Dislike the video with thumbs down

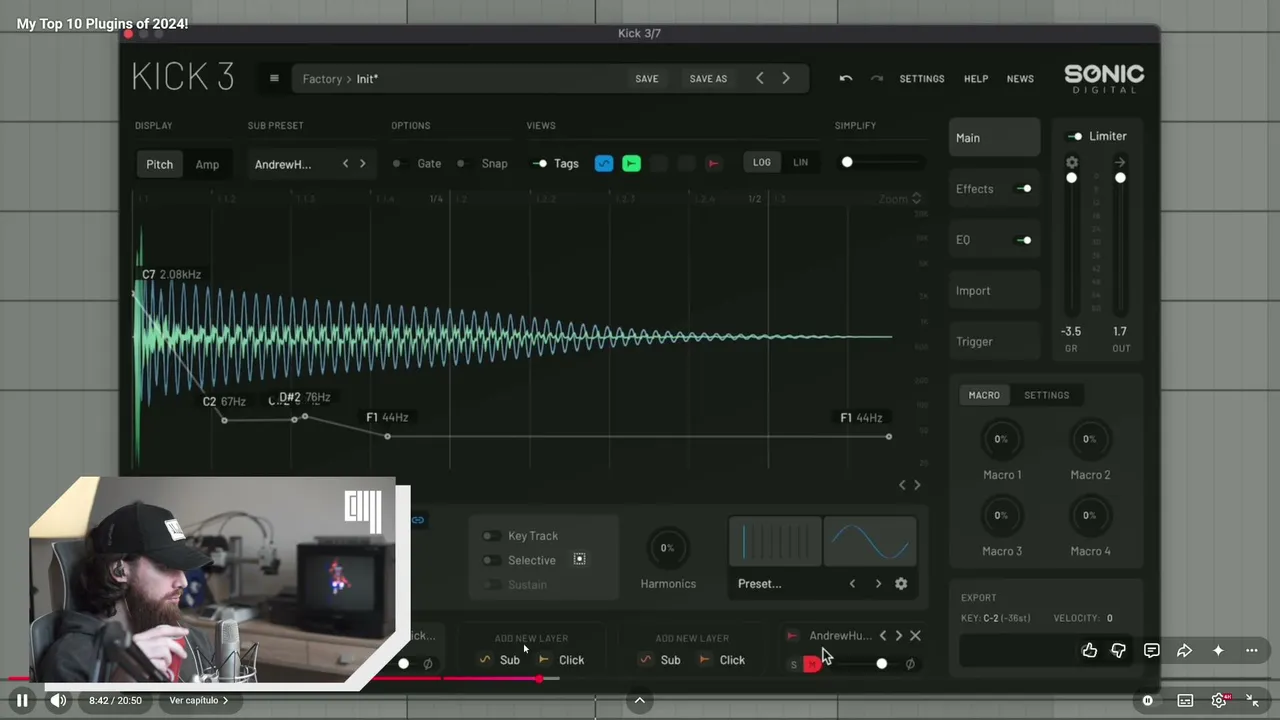(x=1119, y=651)
